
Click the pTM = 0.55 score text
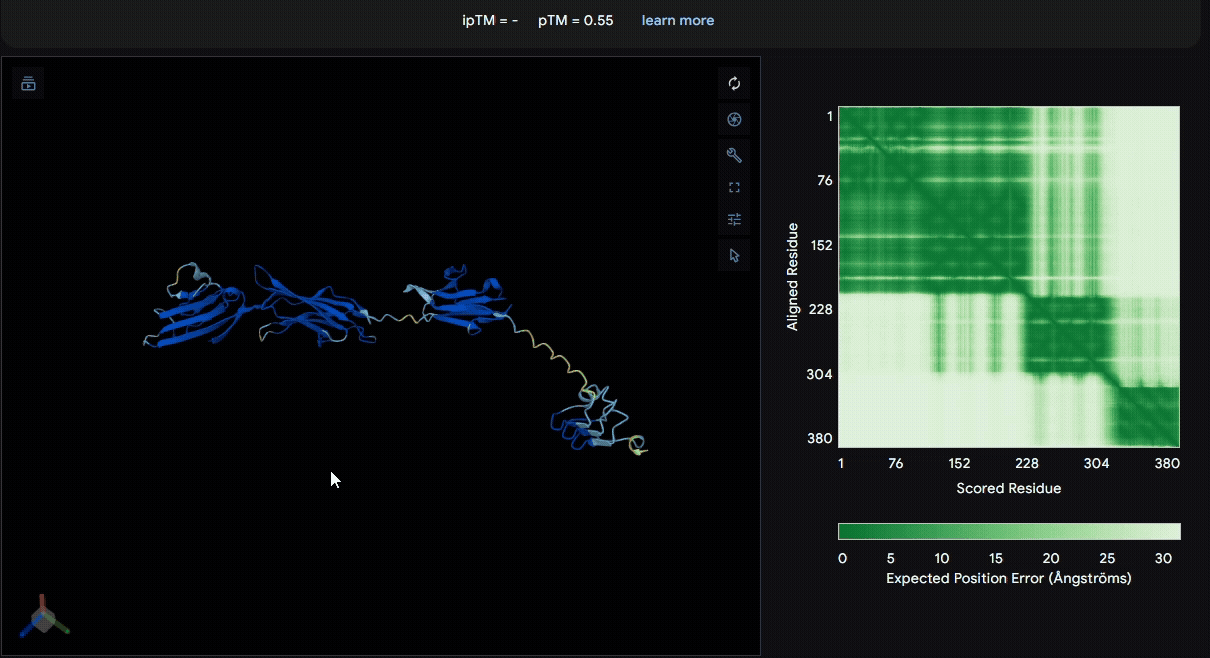576,20
